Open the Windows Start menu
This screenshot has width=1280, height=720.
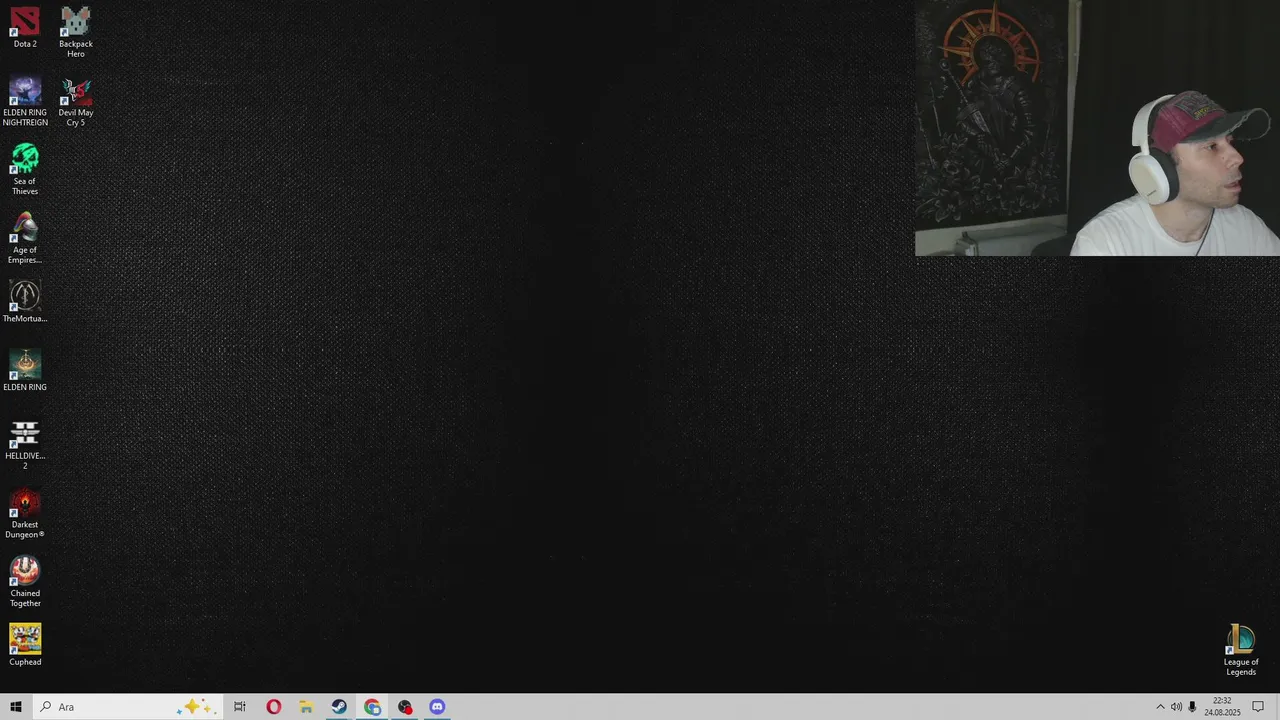pos(16,707)
